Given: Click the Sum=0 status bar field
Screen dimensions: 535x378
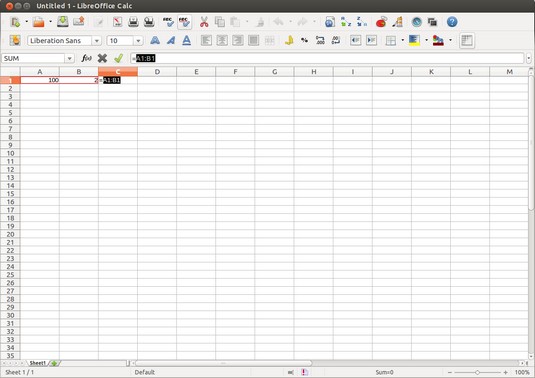Looking at the screenshot, I should coord(384,372).
